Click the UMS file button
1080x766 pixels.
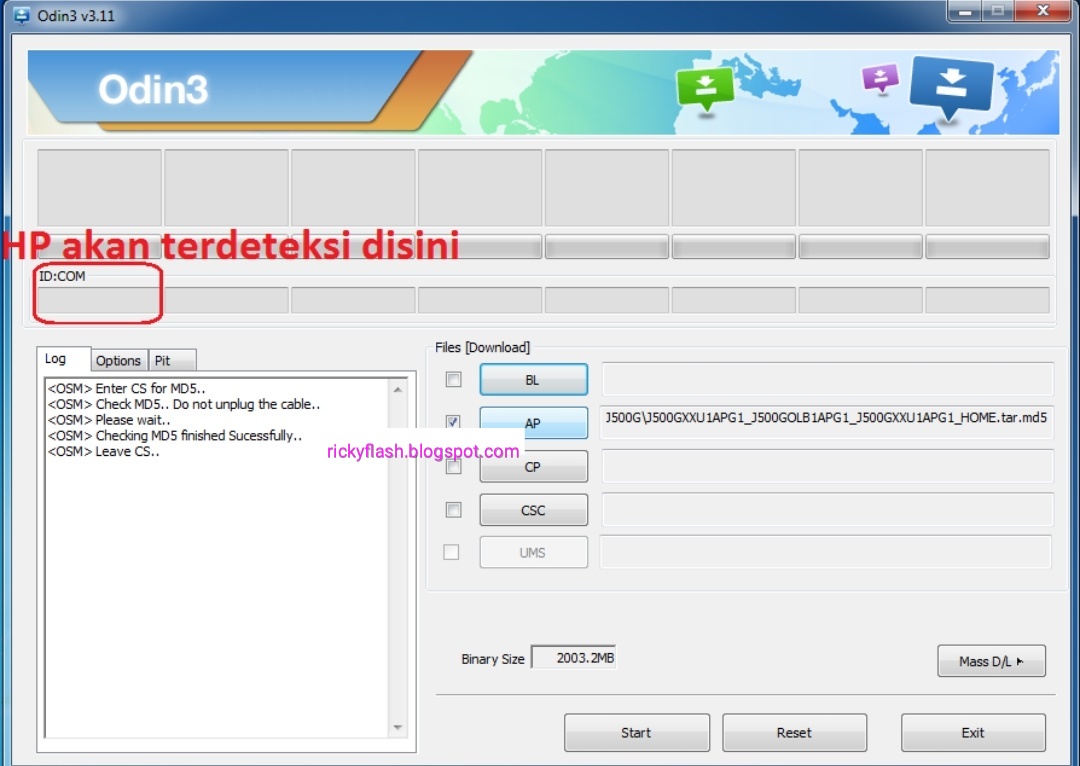pos(534,552)
